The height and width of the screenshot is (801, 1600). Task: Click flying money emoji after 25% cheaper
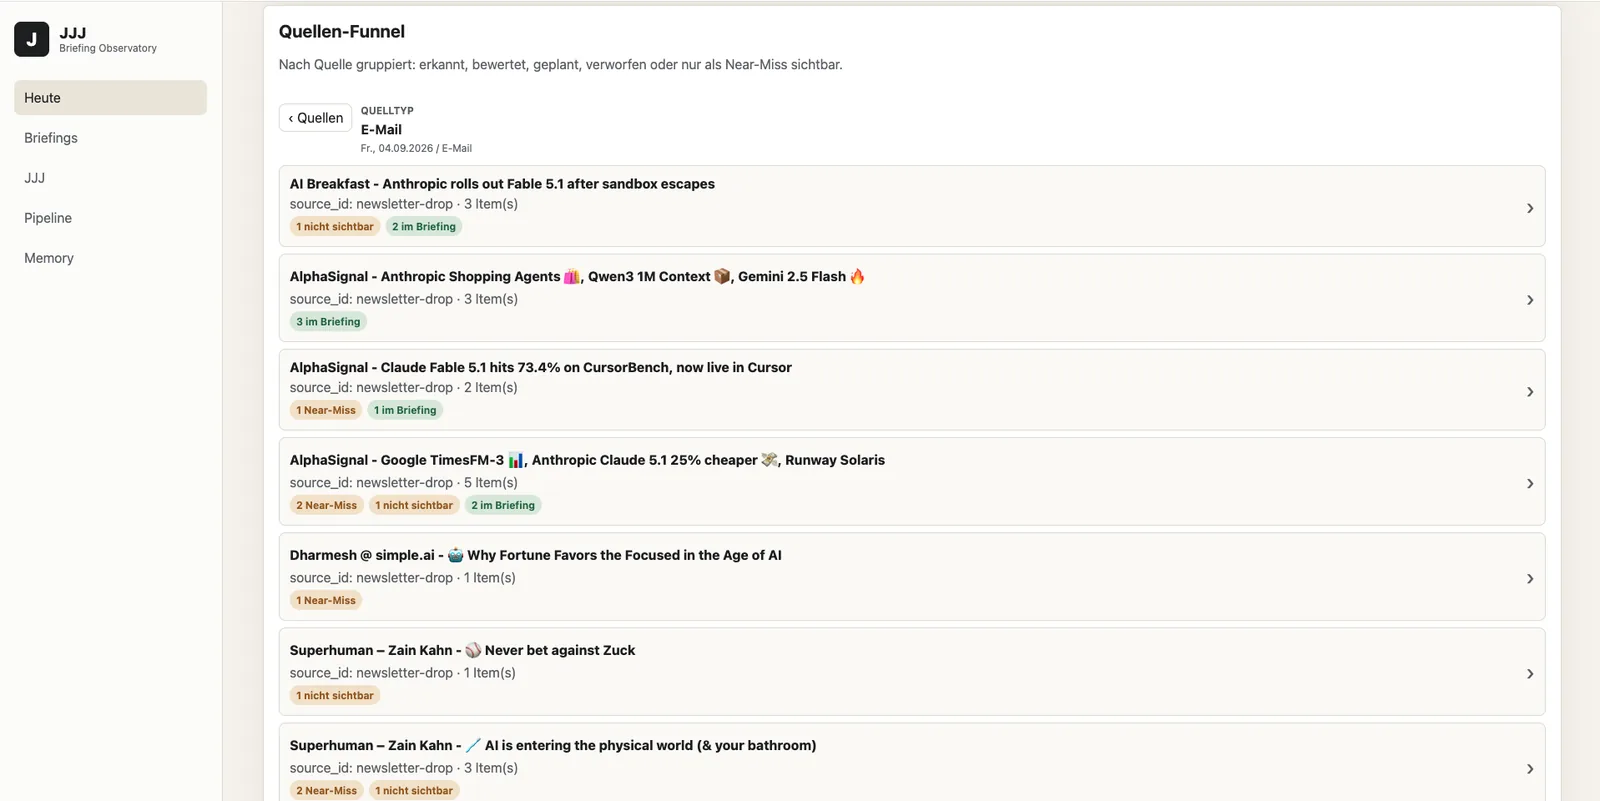click(769, 460)
